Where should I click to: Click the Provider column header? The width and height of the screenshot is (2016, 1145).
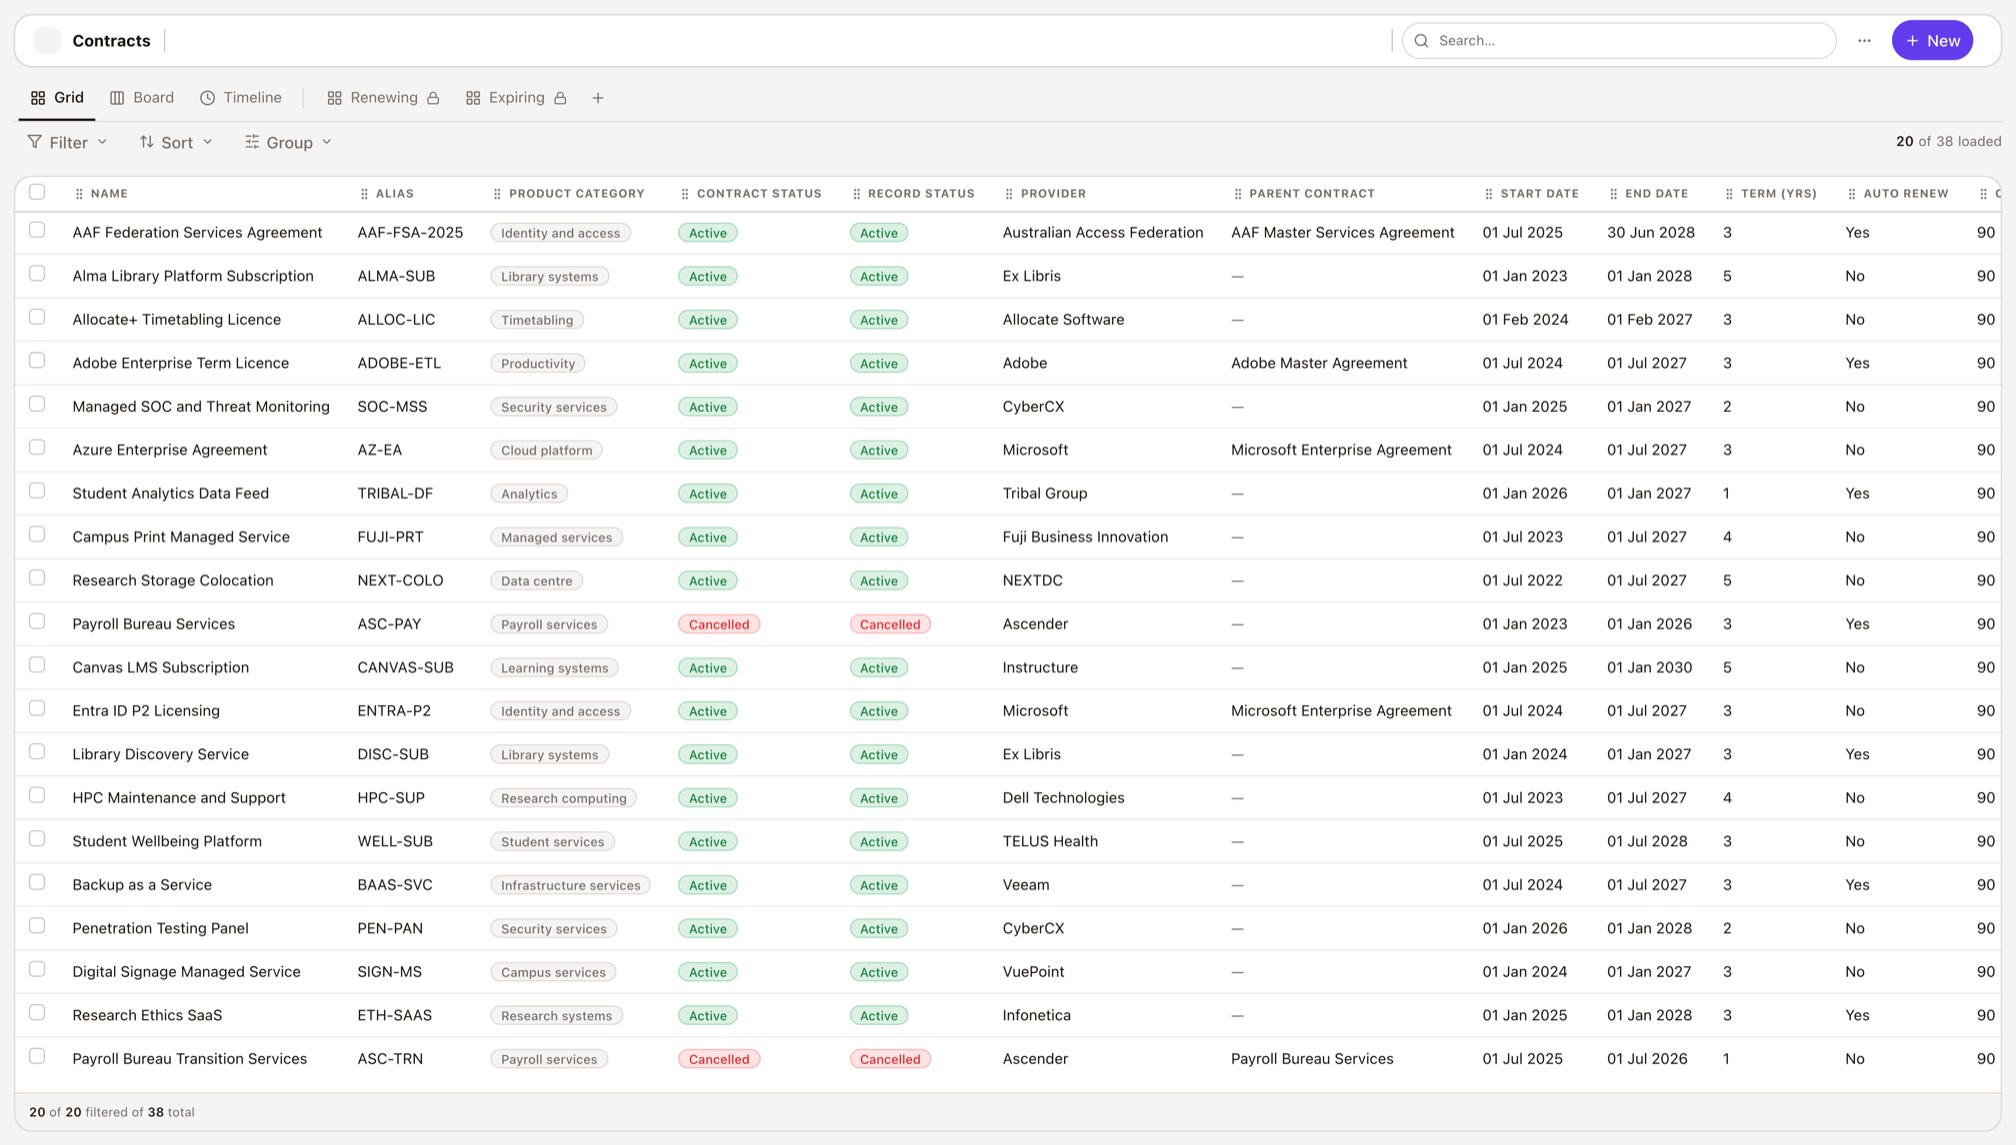point(1053,194)
